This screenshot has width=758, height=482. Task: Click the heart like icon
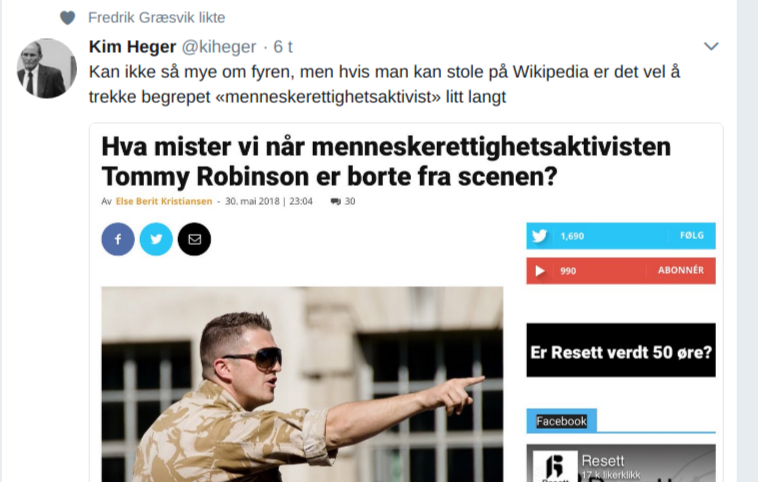coord(68,18)
